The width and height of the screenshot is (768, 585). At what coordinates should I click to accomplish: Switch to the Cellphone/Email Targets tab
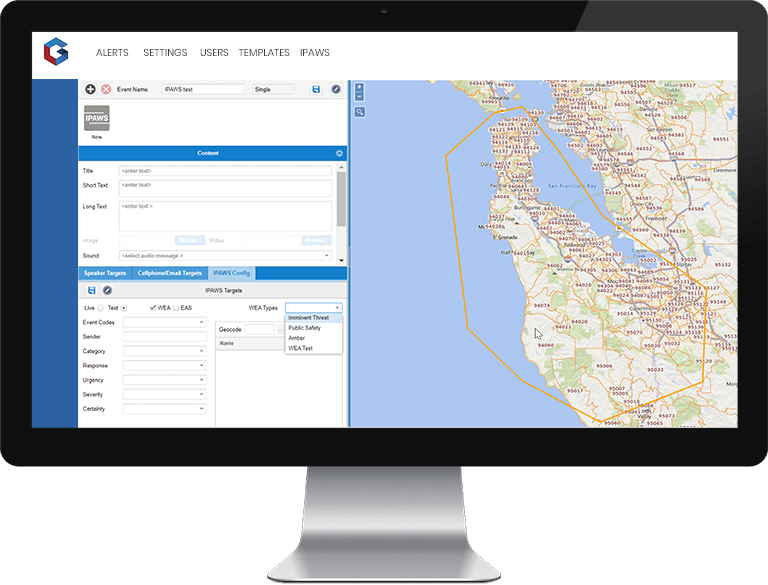click(169, 273)
